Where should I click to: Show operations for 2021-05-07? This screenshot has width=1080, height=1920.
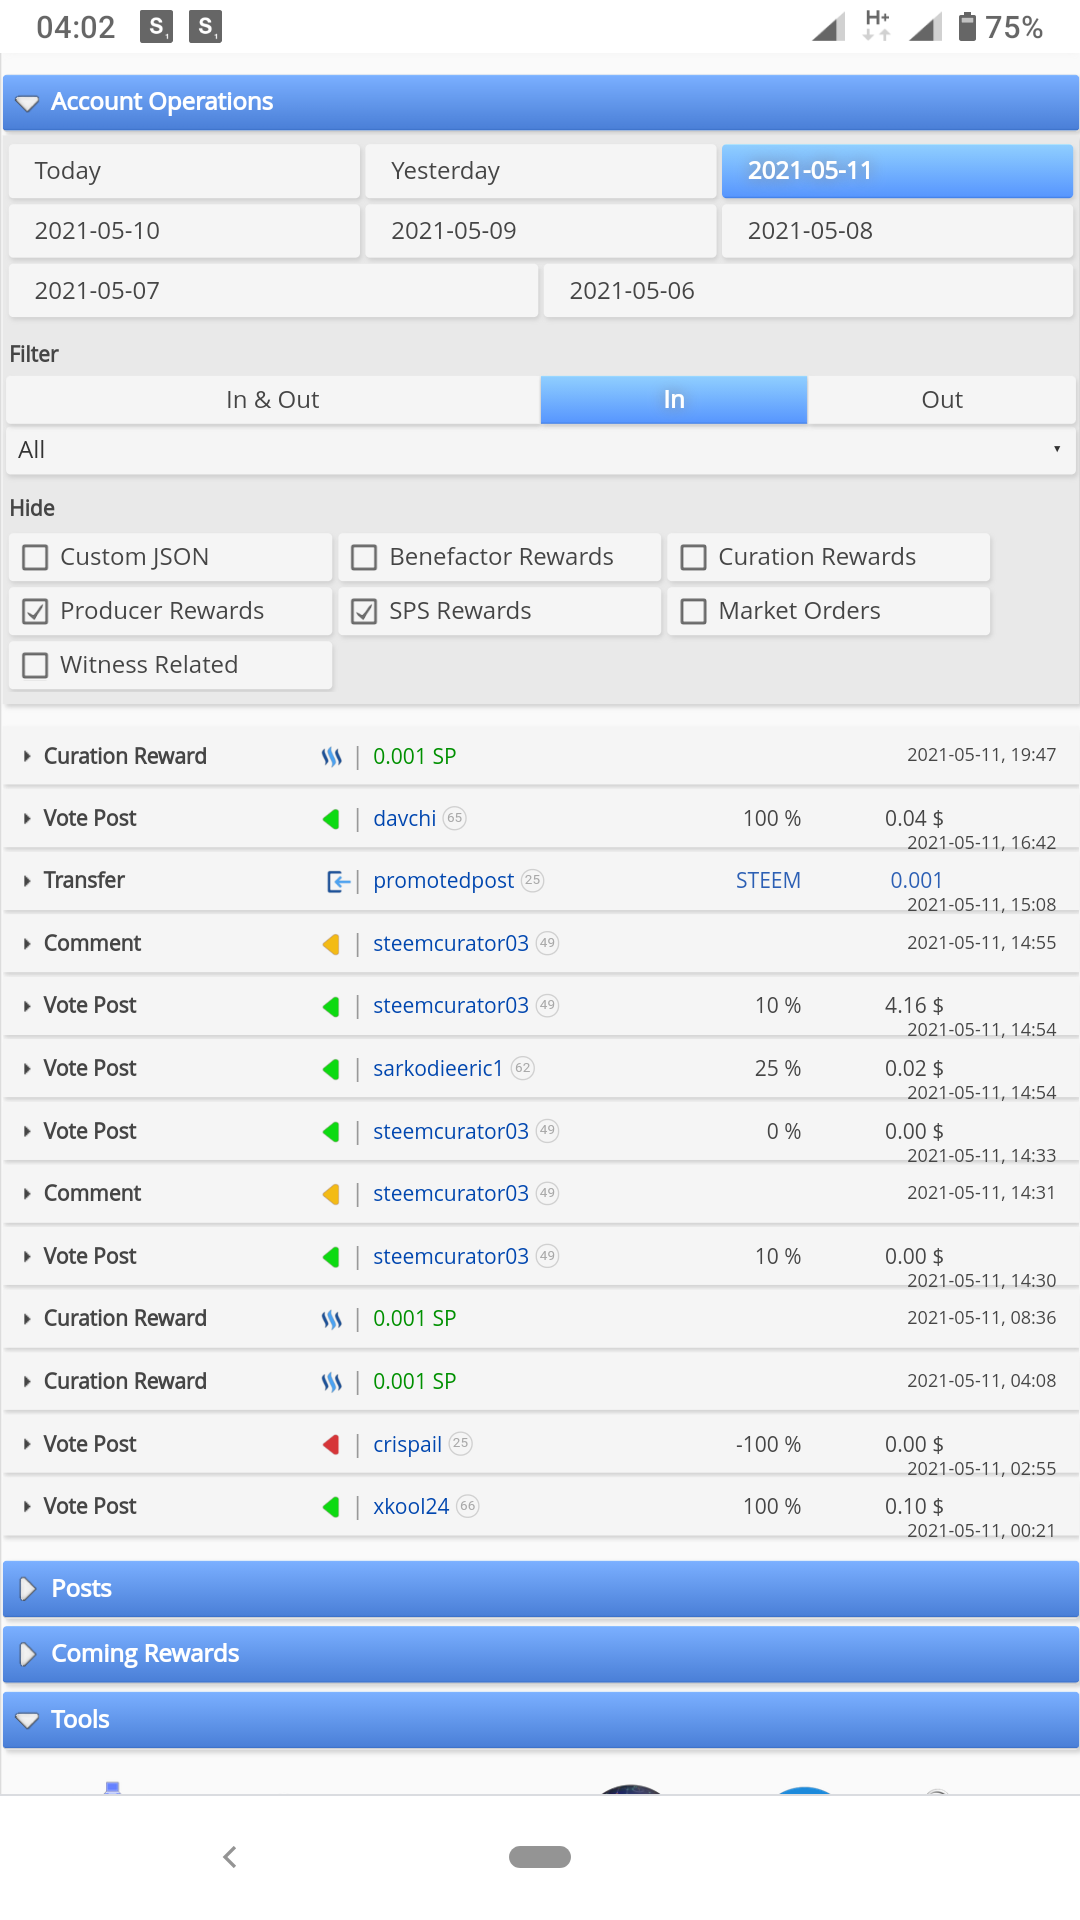coord(273,291)
